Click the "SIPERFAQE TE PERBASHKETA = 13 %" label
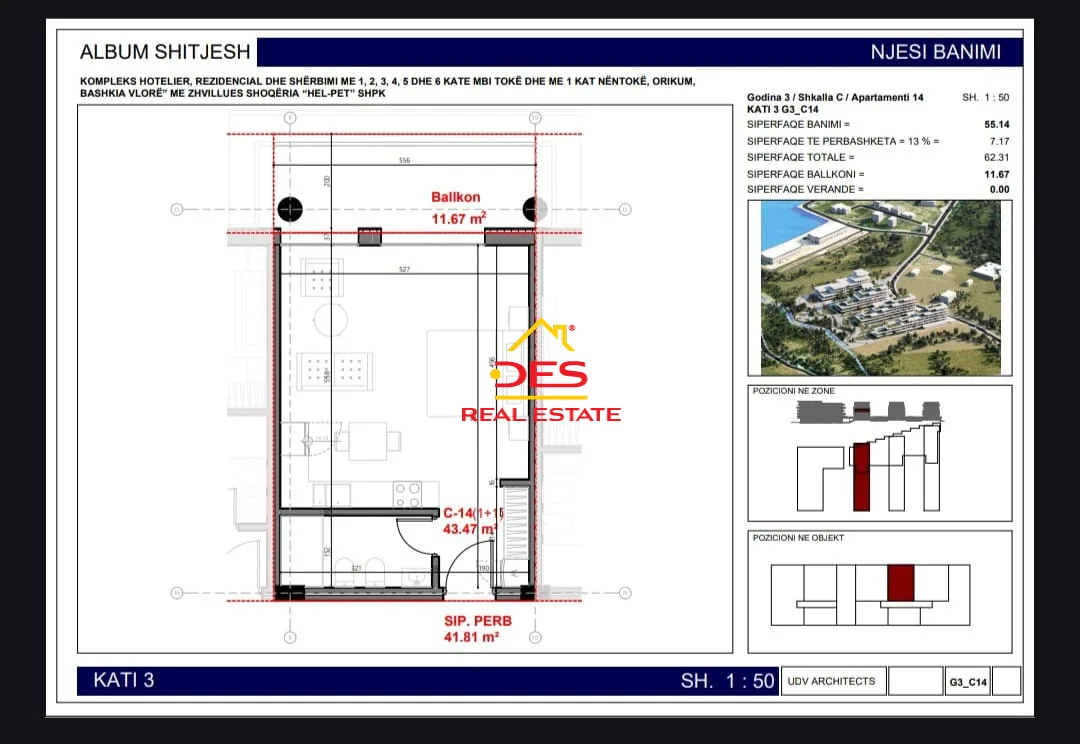This screenshot has width=1080, height=744. (x=843, y=141)
